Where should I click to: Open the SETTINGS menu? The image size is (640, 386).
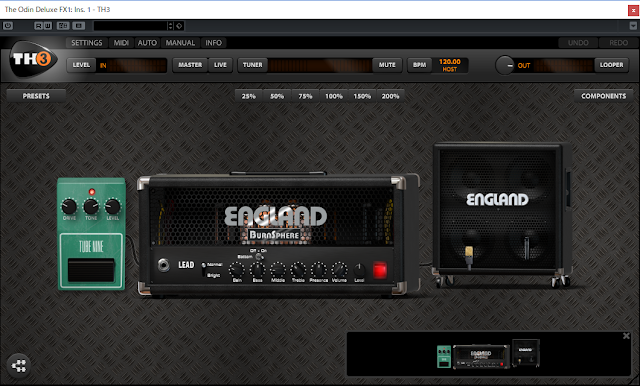click(87, 42)
